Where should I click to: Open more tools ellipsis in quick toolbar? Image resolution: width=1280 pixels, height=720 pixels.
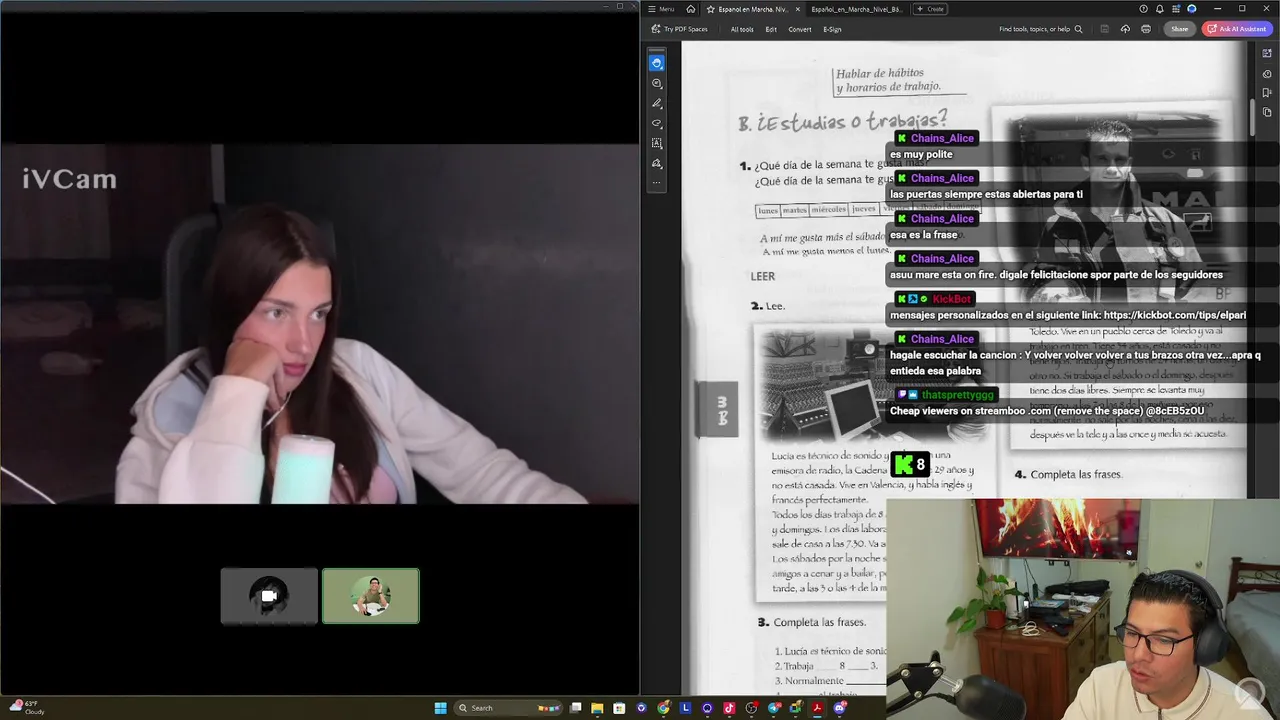pos(656,182)
